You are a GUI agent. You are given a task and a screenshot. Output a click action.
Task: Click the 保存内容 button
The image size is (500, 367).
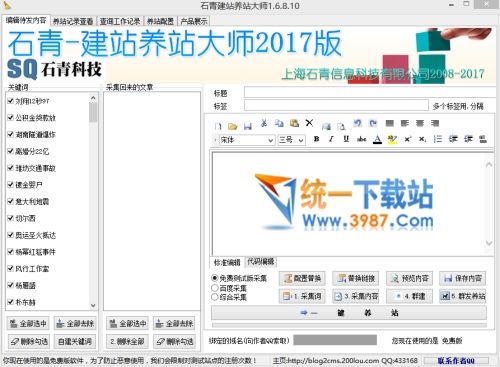tap(462, 278)
